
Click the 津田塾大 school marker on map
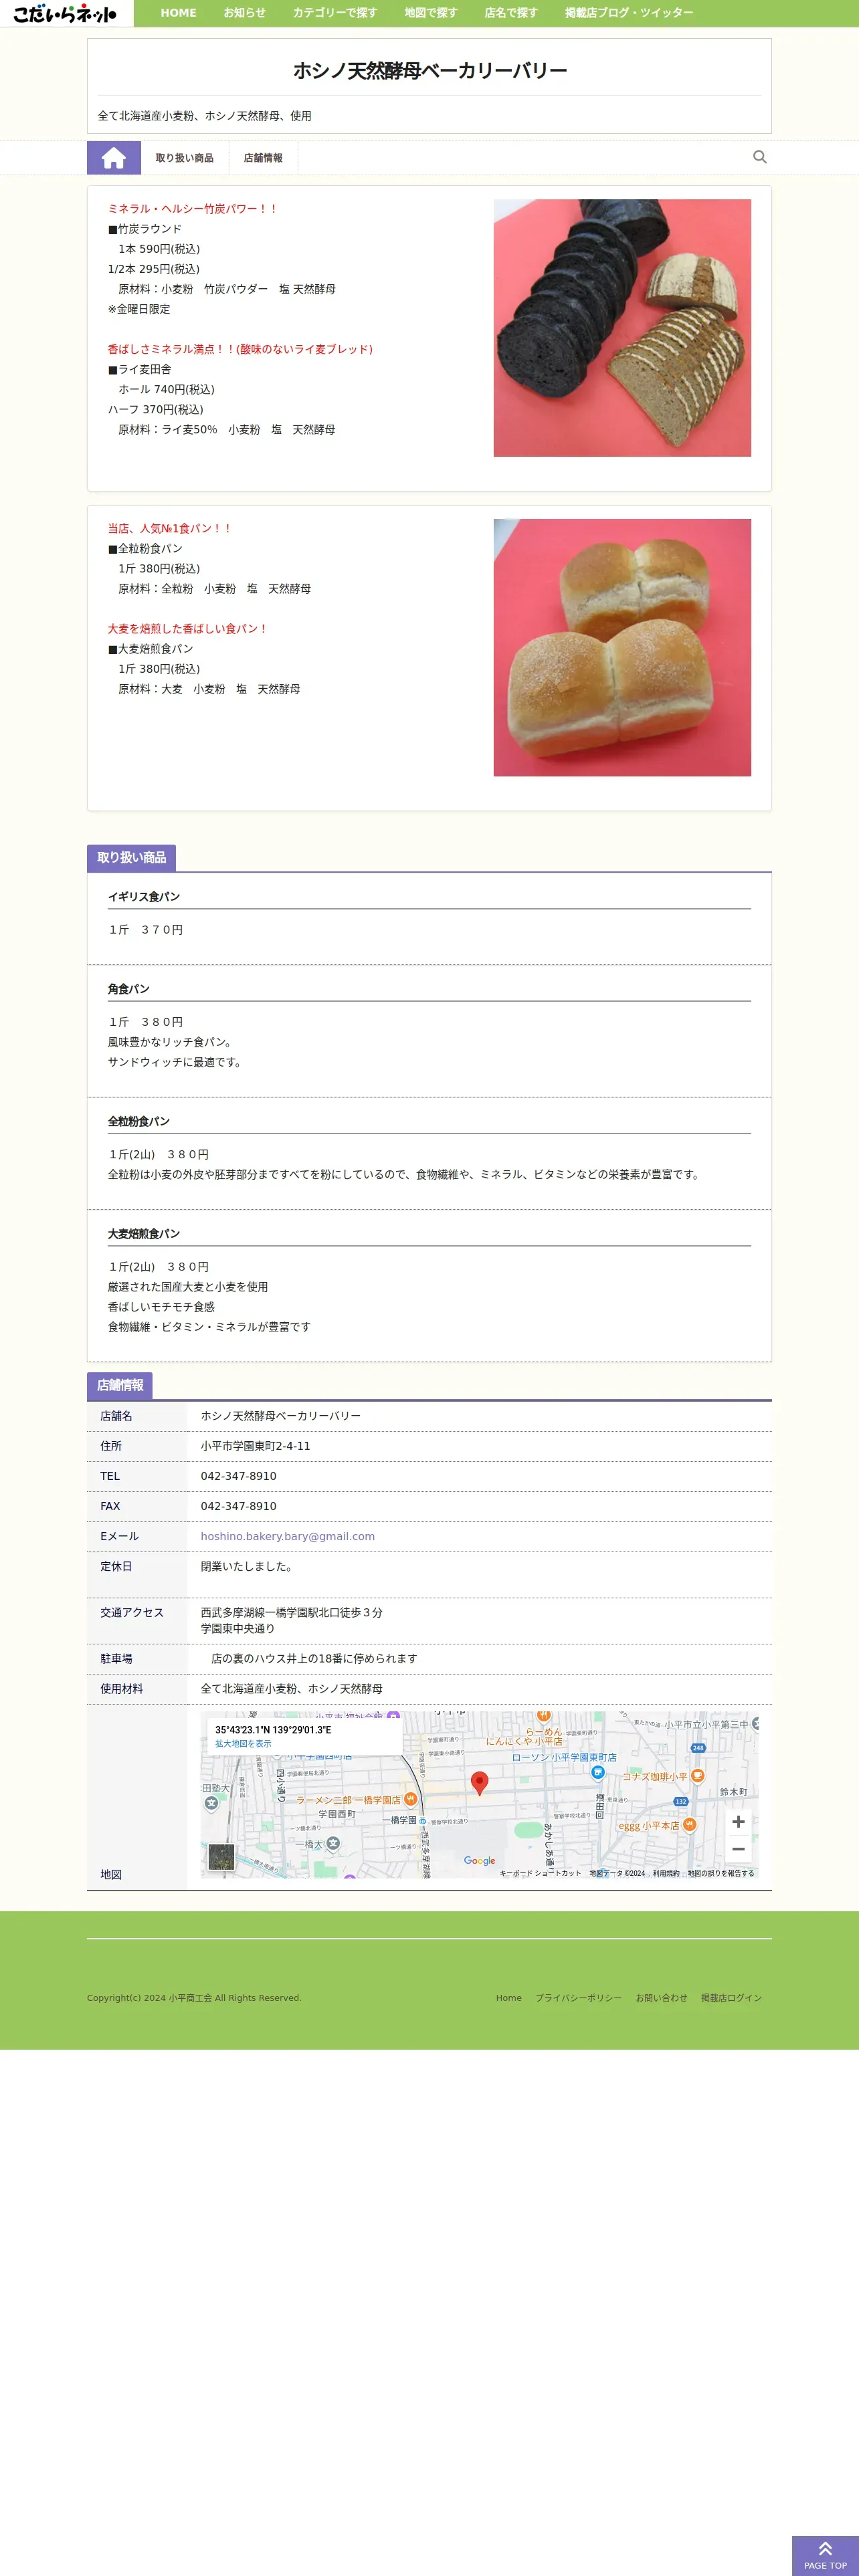[211, 1803]
